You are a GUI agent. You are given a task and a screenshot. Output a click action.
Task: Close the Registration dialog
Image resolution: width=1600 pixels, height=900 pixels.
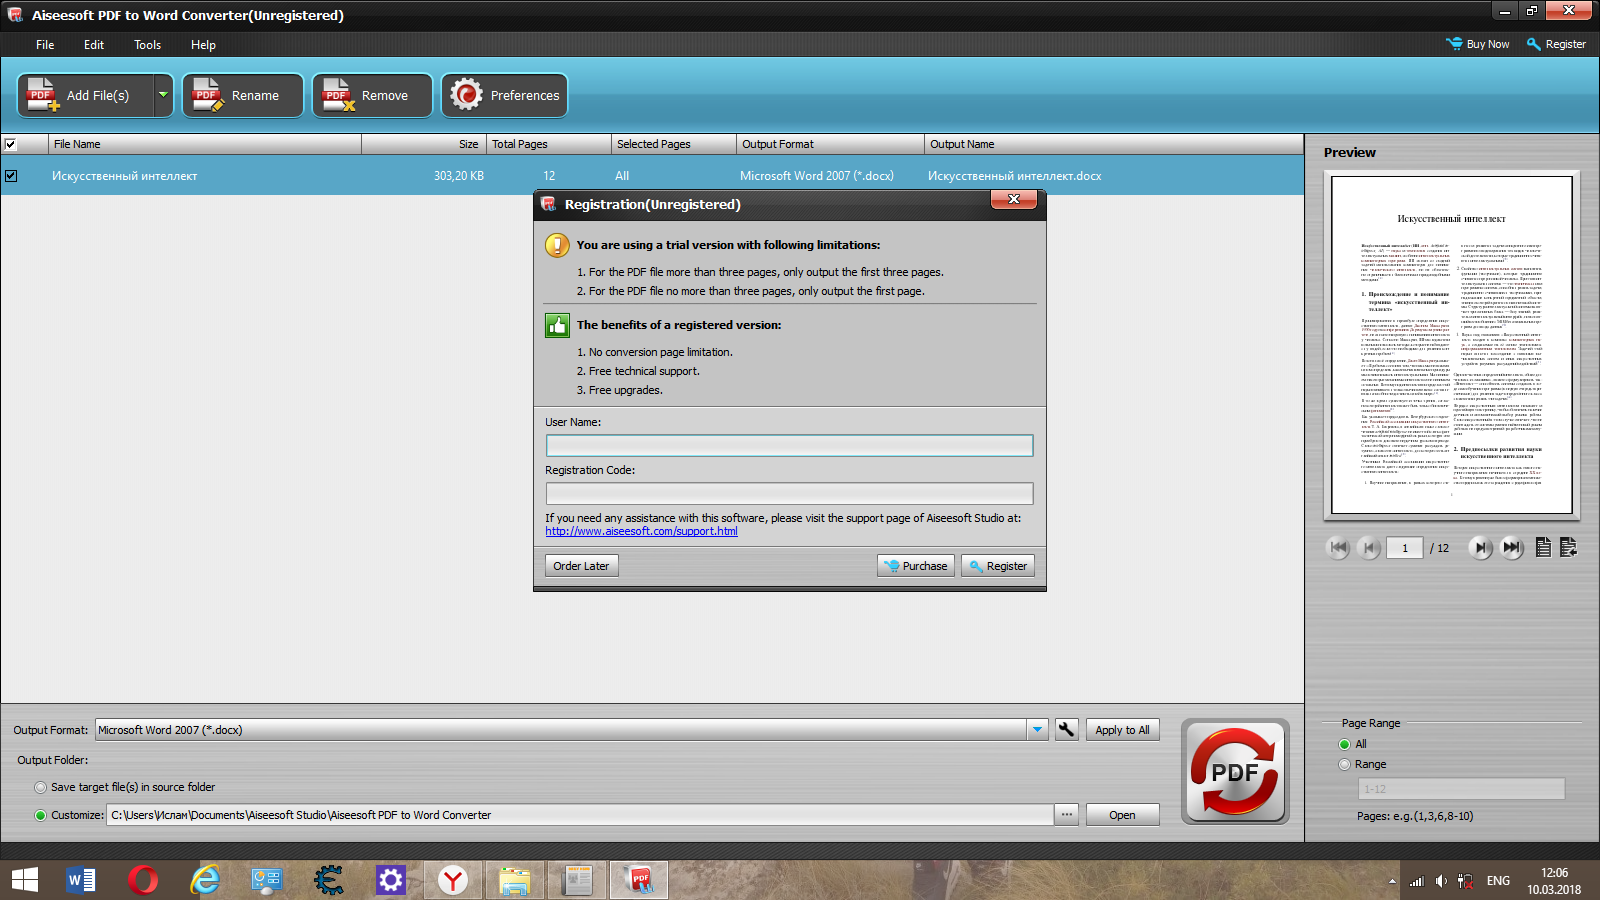(x=1014, y=200)
